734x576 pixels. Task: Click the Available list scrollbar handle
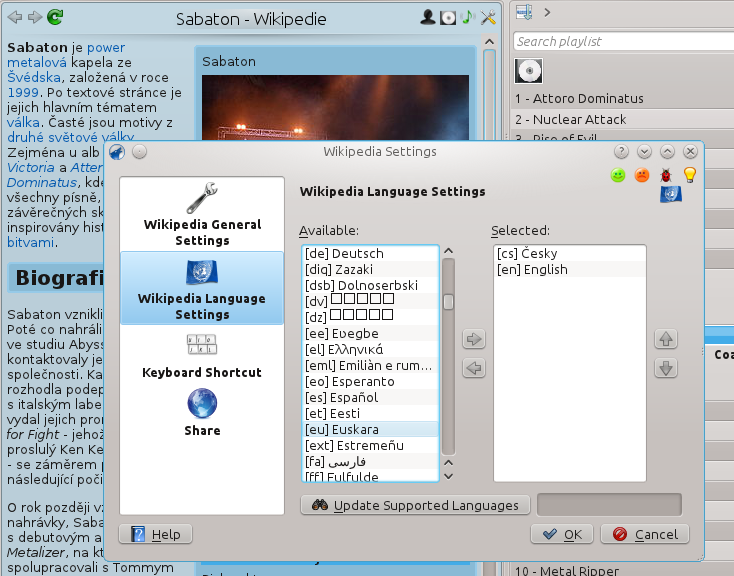[448, 302]
